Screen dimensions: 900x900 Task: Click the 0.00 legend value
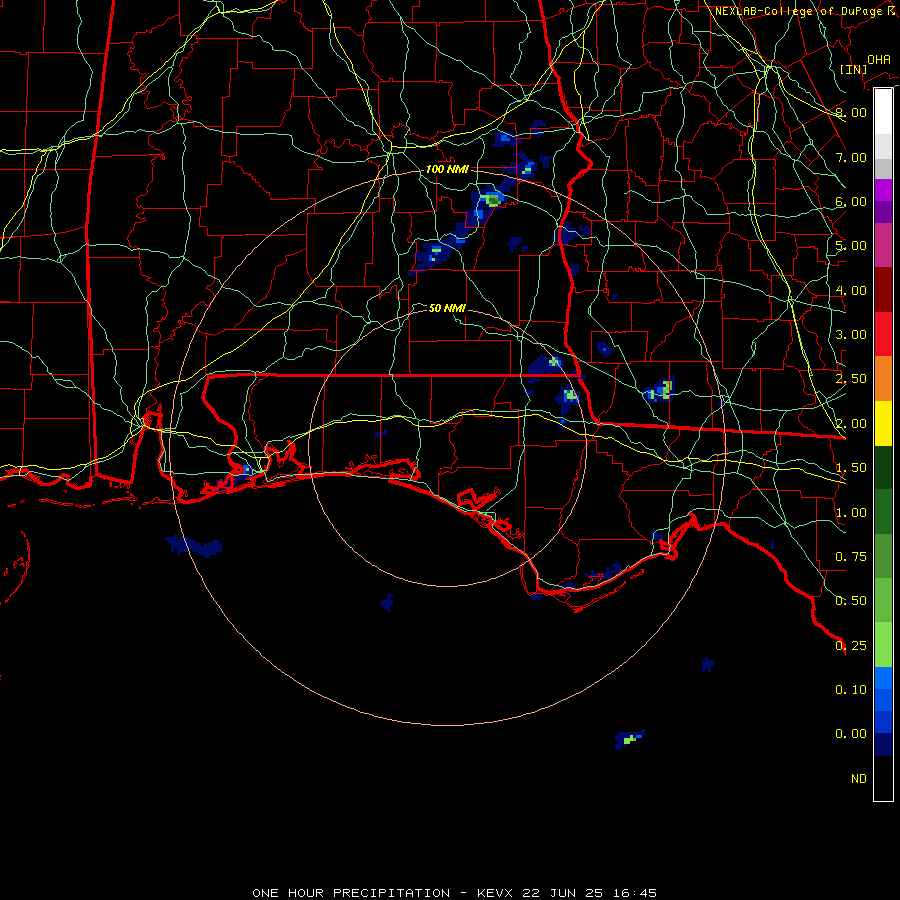851,734
